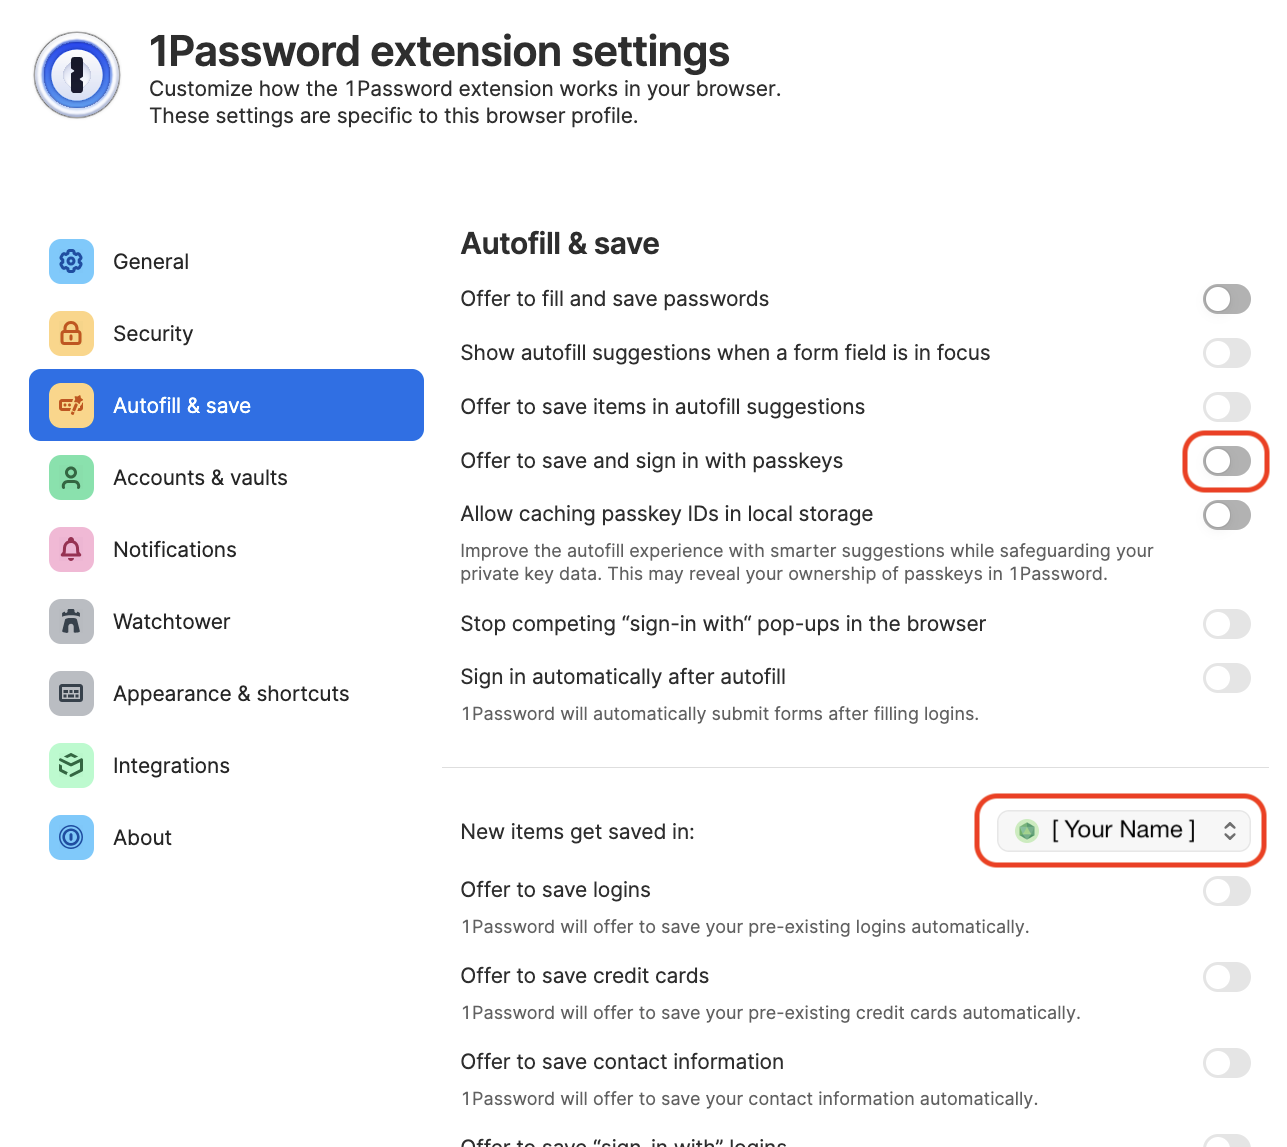This screenshot has height=1147, width=1287.
Task: Enable Allow caching passkey IDs in local storage
Action: pos(1226,515)
